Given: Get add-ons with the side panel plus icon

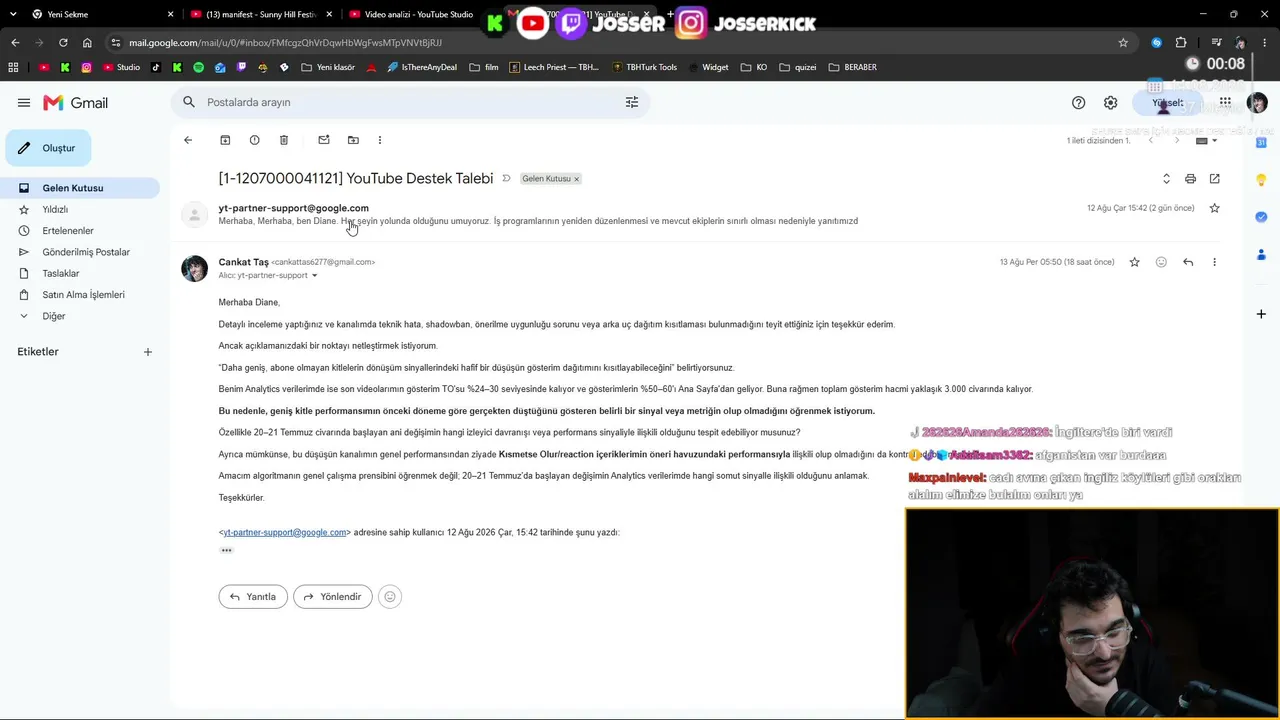Looking at the screenshot, I should pyautogui.click(x=1261, y=314).
